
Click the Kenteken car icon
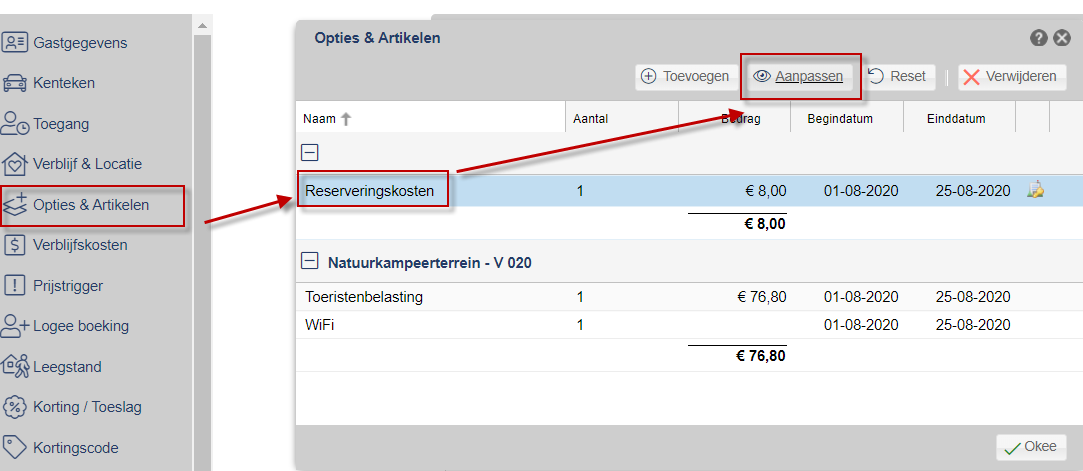click(x=15, y=83)
